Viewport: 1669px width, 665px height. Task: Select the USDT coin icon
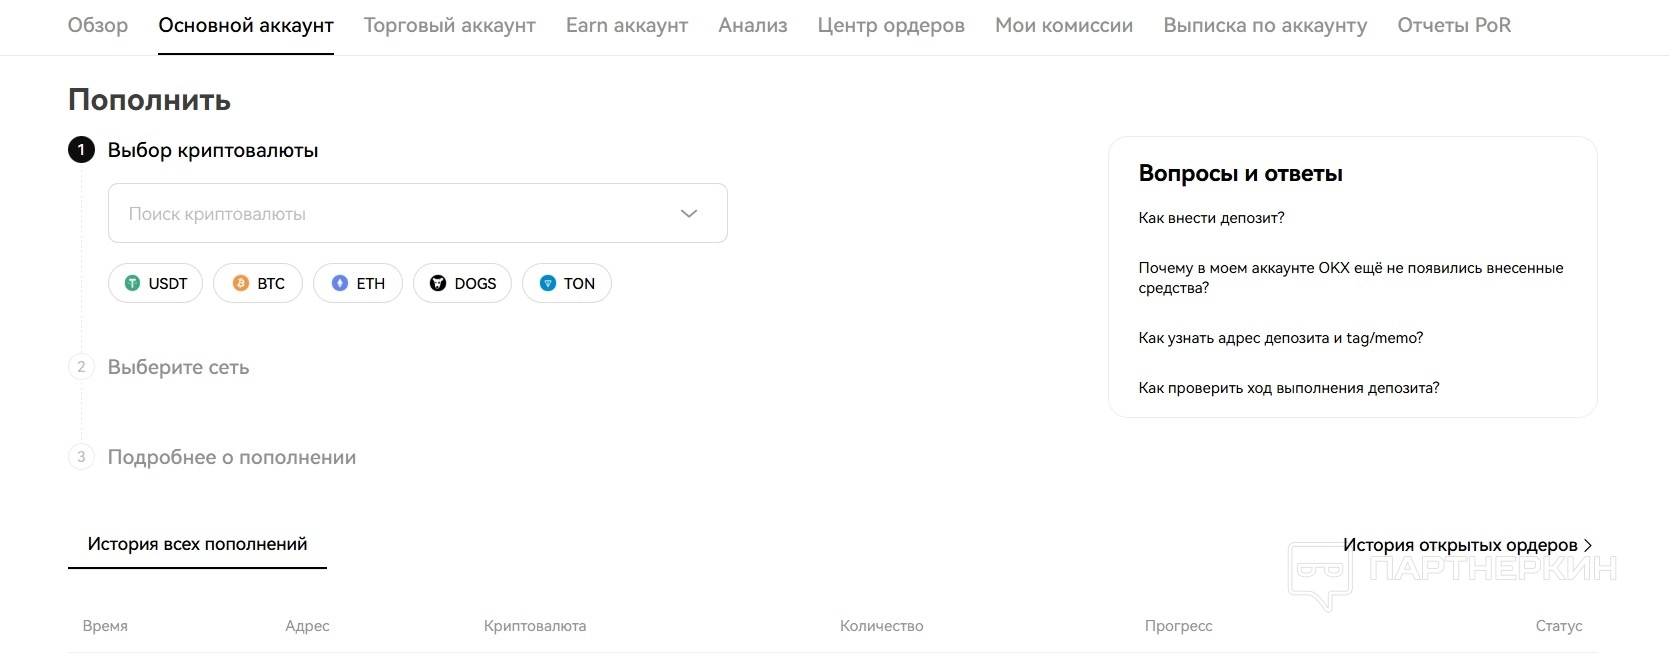click(132, 283)
